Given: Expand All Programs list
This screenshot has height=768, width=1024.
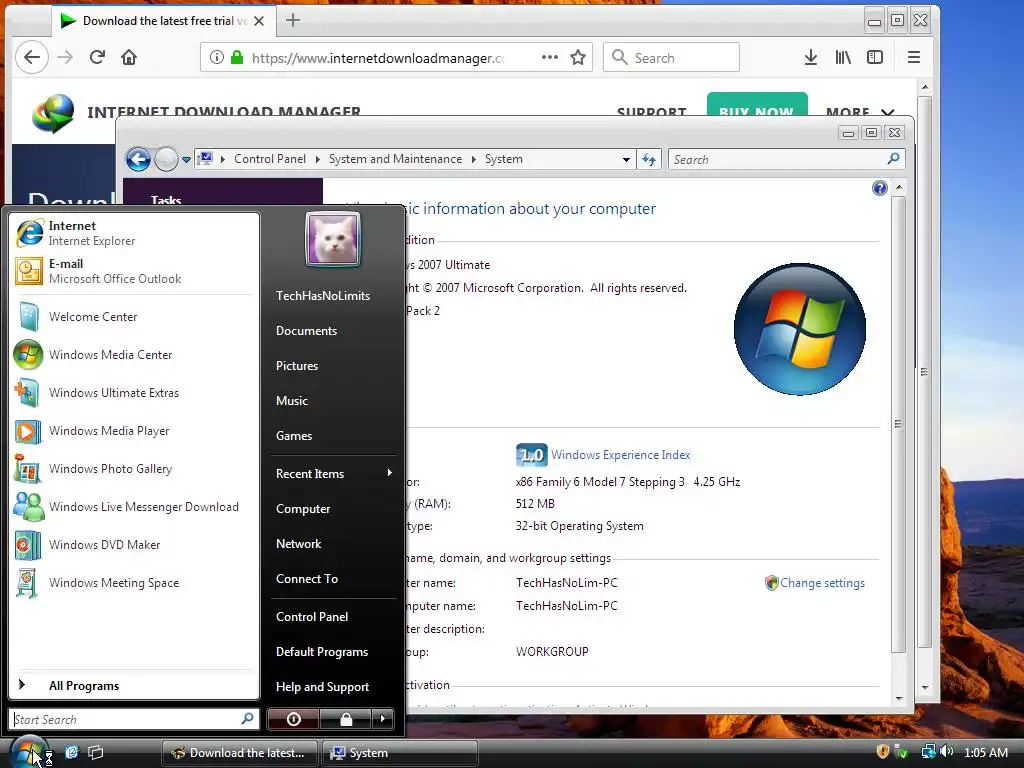Looking at the screenshot, I should point(134,685).
